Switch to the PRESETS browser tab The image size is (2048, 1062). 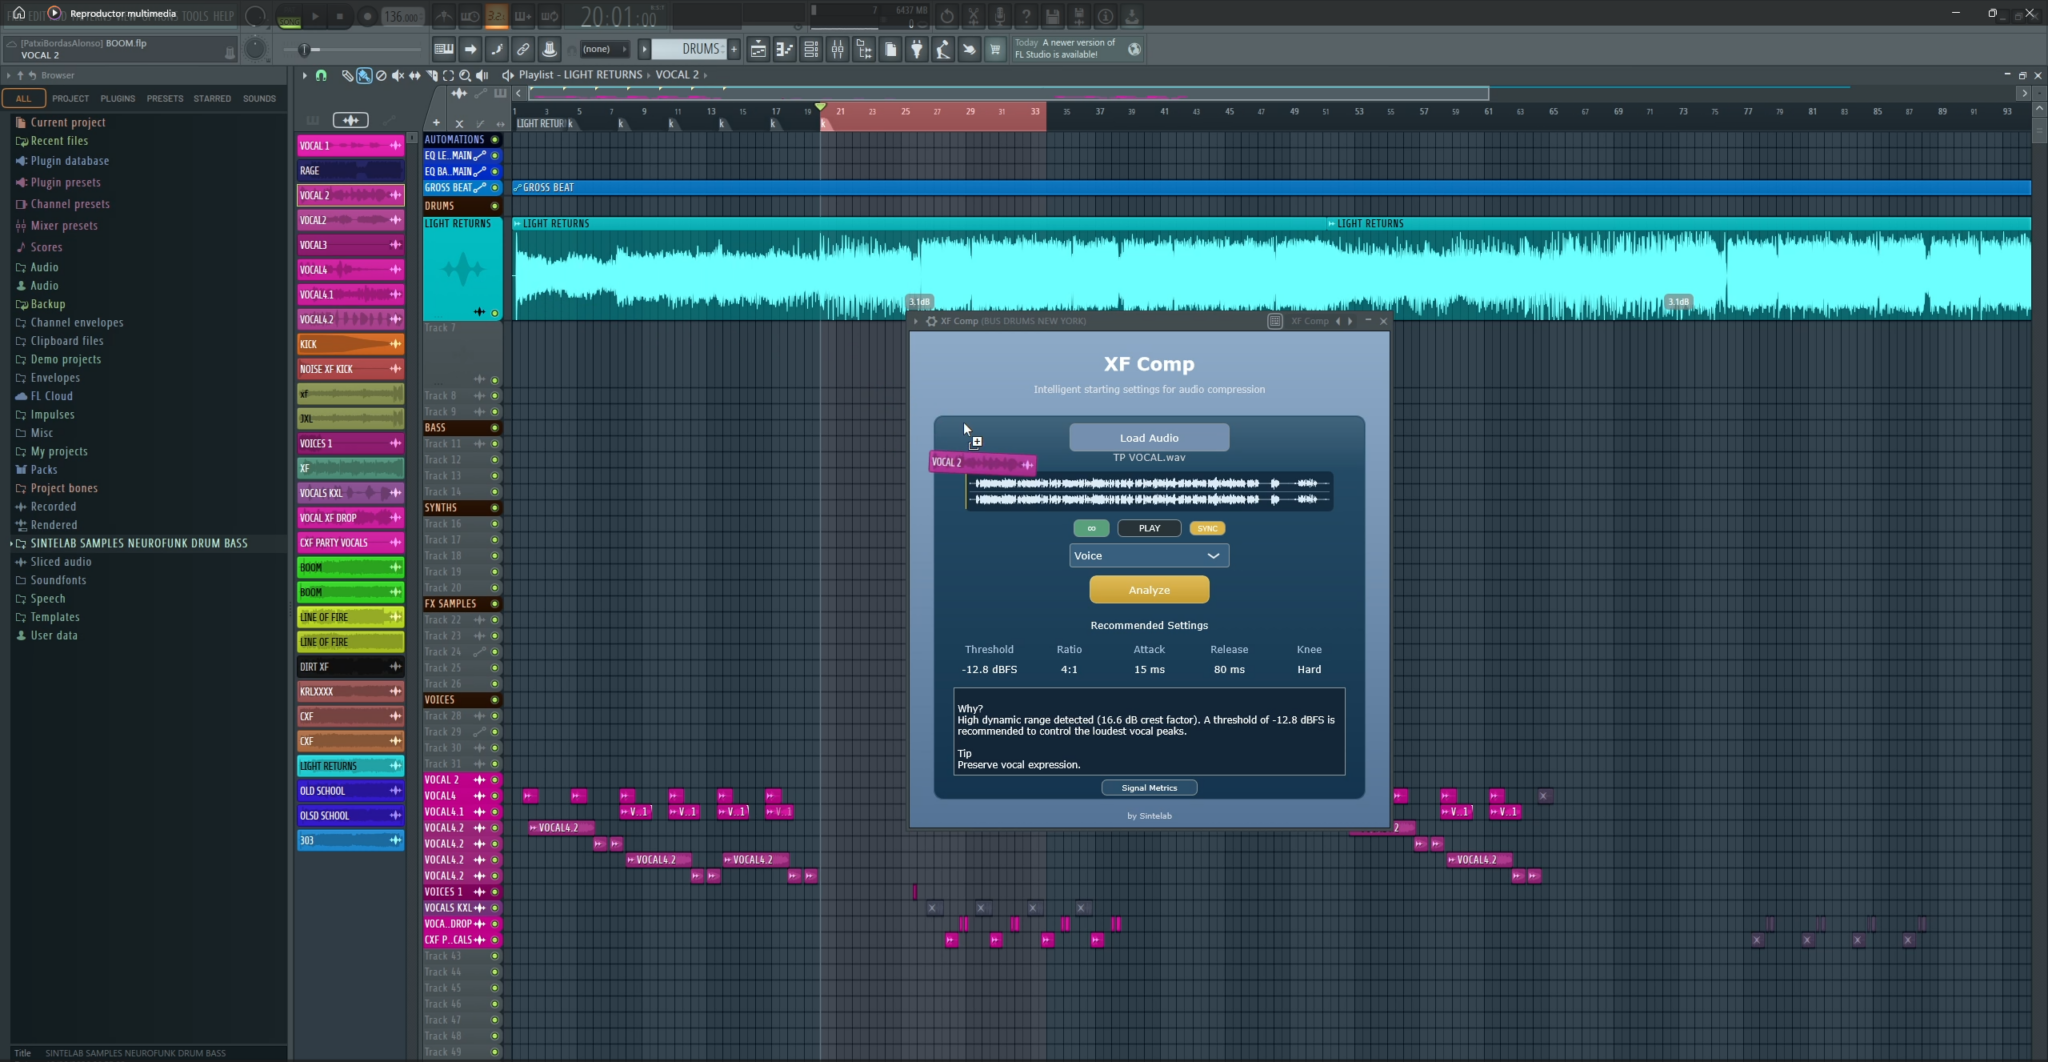pyautogui.click(x=165, y=98)
